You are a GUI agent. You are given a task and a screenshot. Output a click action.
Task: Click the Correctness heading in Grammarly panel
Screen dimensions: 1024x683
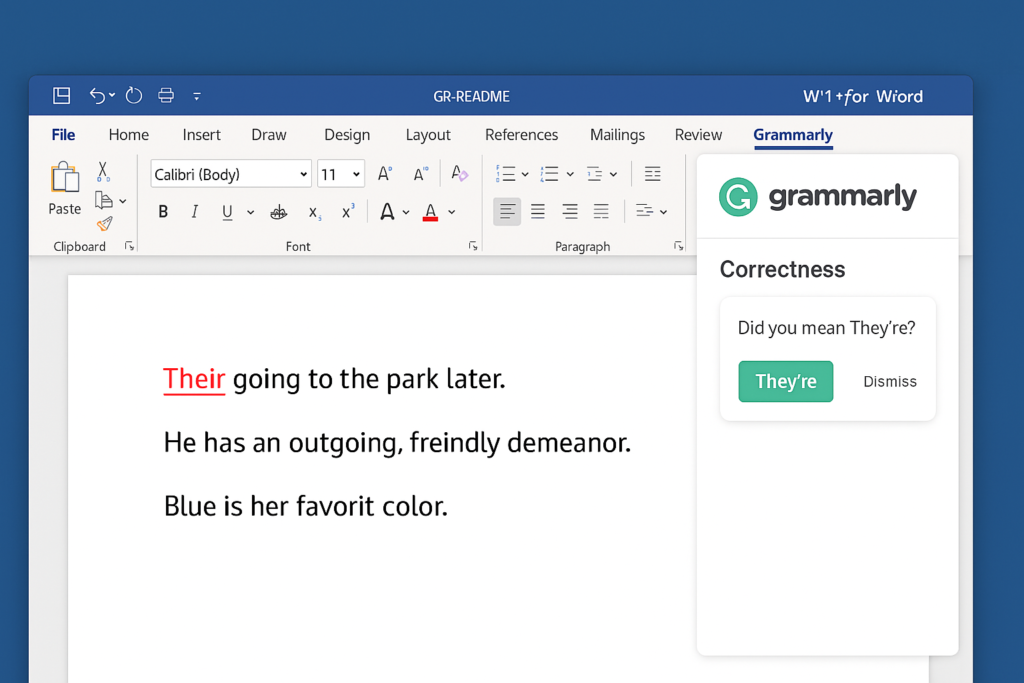782,269
